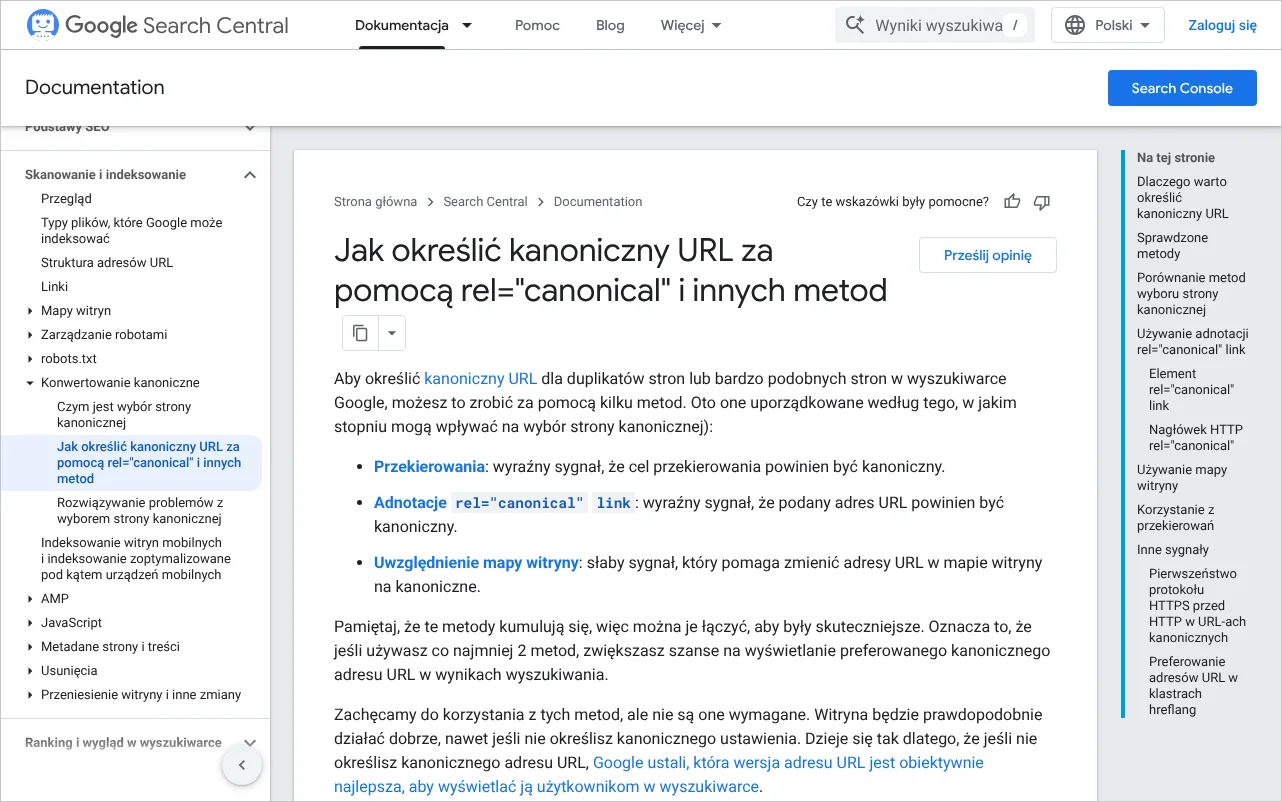Click the Search Console button

tap(1182, 88)
